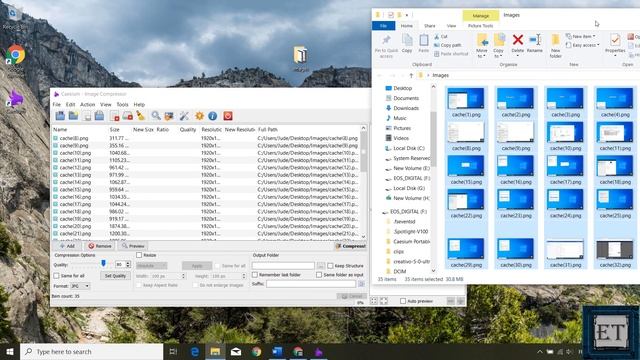The image size is (640, 360).
Task: Open the File tab in Explorer
Action: pyautogui.click(x=383, y=26)
